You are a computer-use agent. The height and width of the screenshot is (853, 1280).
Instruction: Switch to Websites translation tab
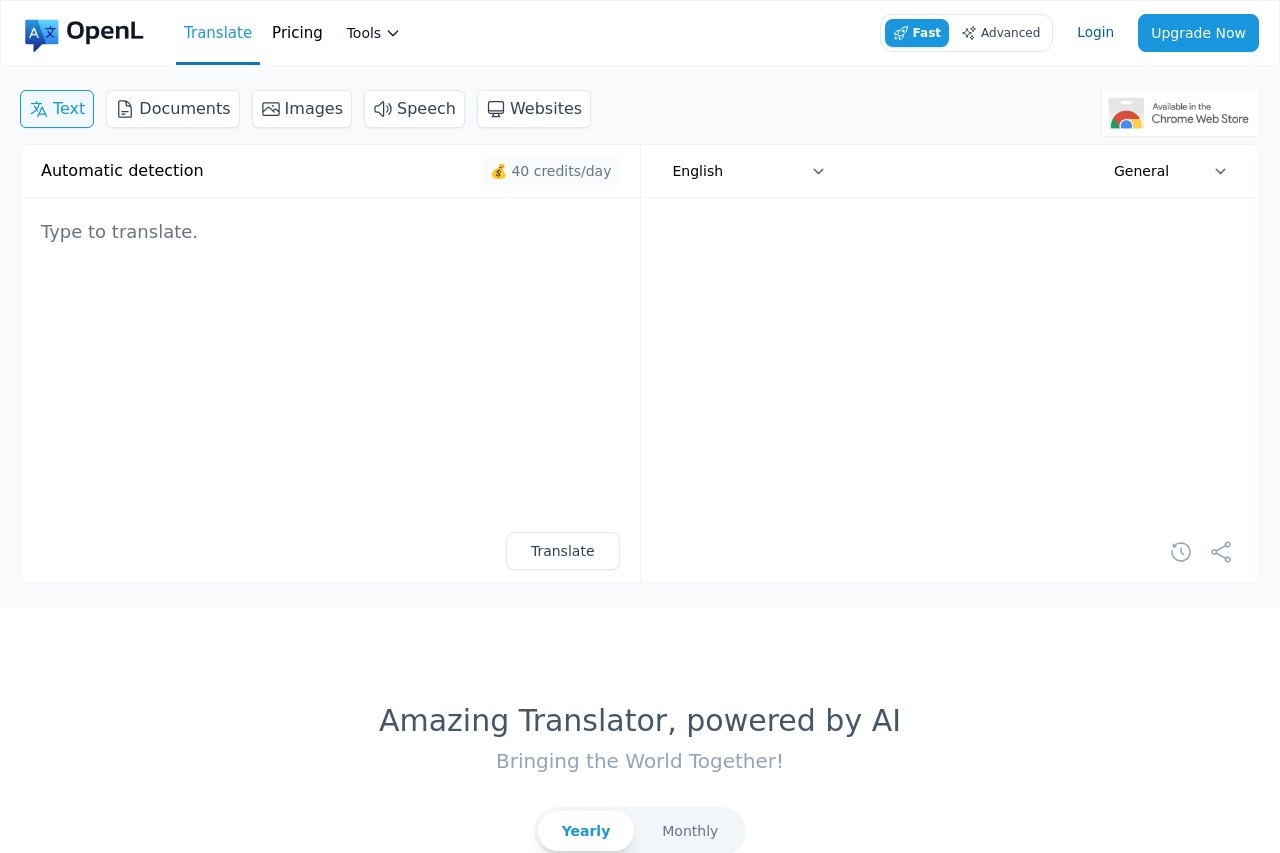point(534,109)
